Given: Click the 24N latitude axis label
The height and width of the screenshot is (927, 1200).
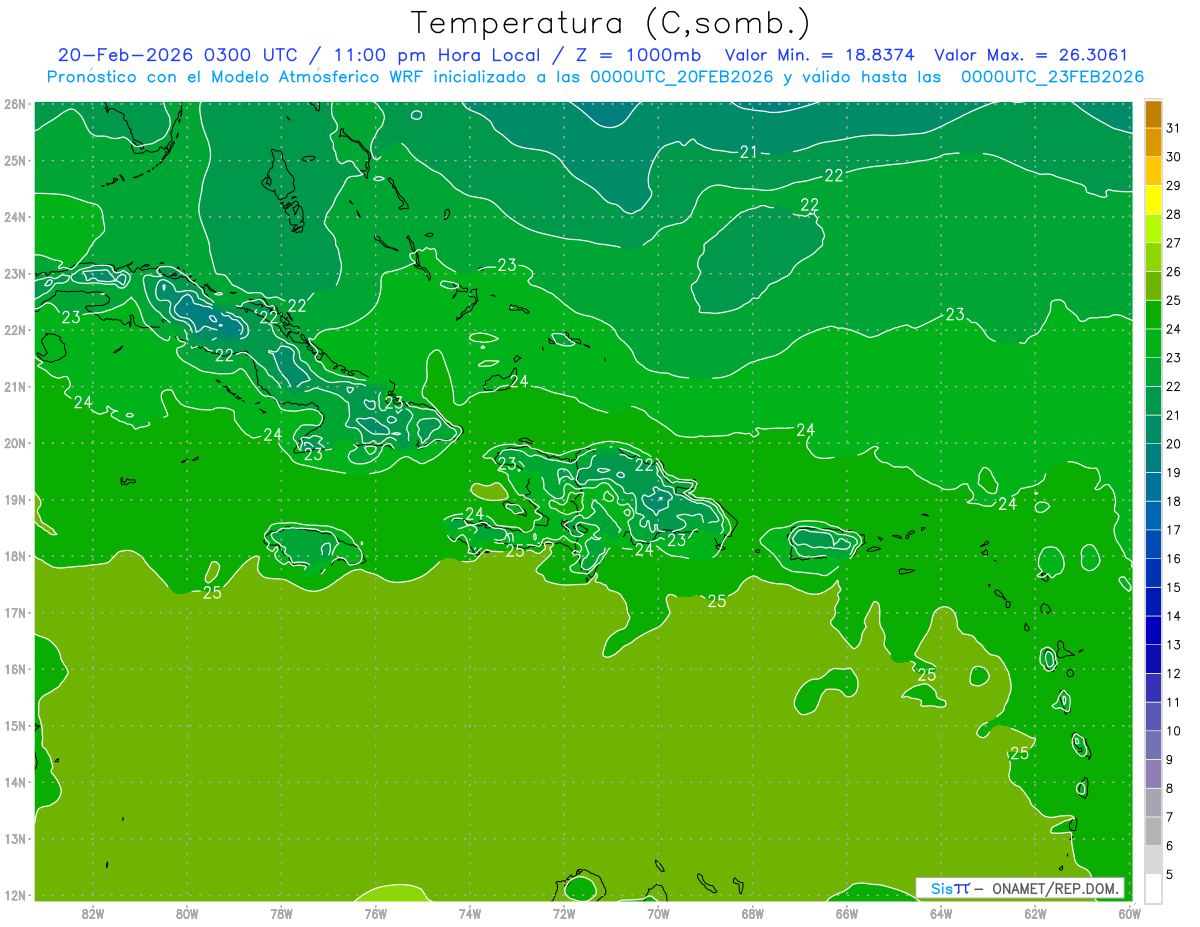Looking at the screenshot, I should pos(14,217).
